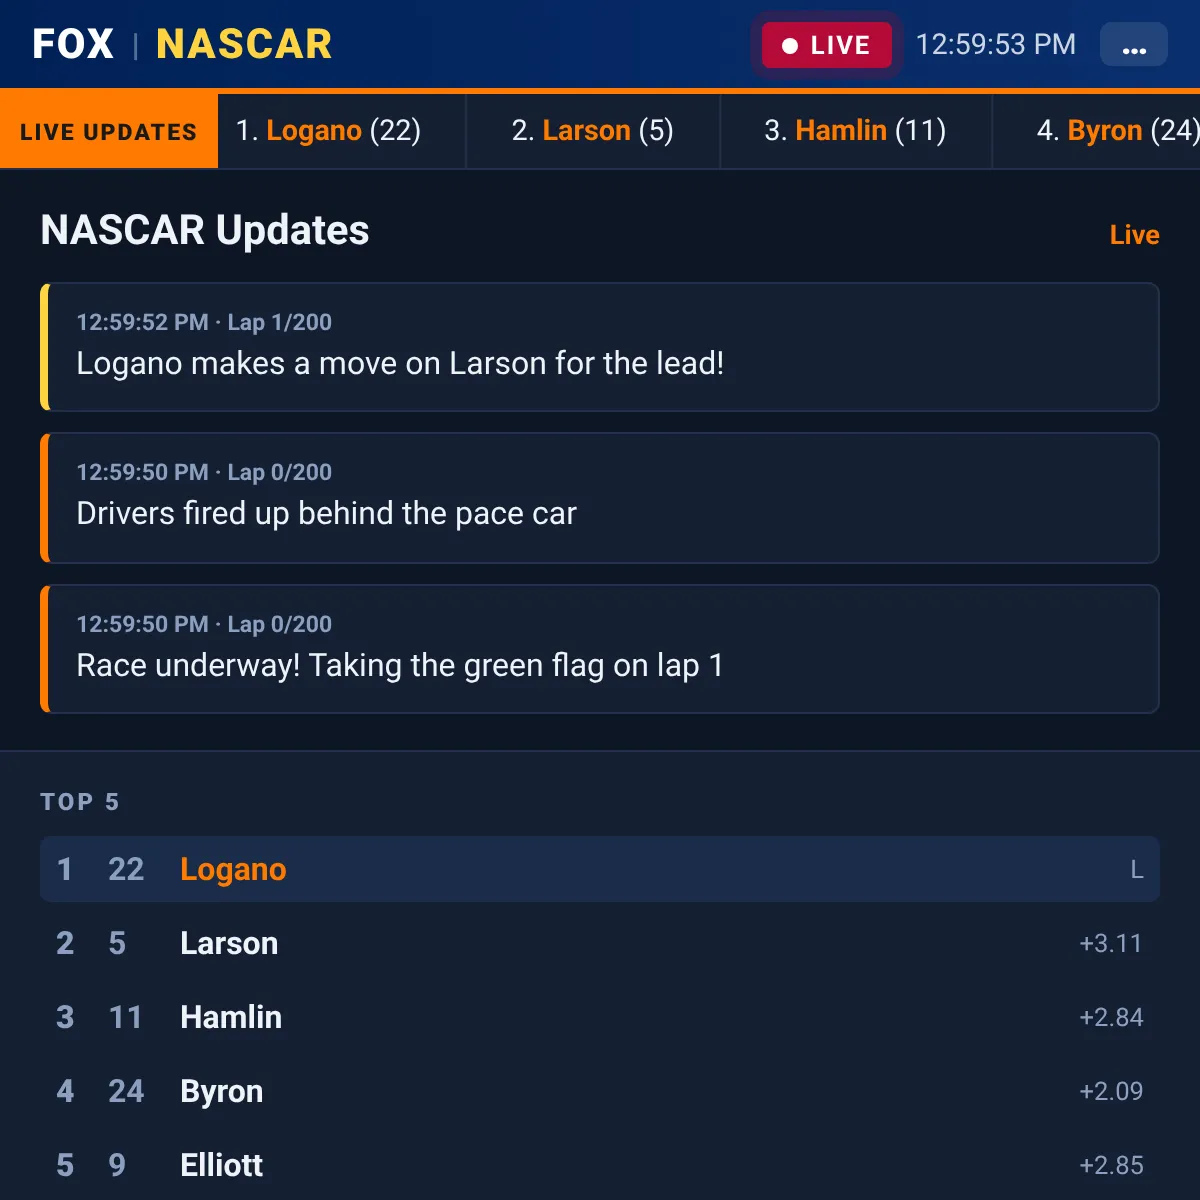
Task: Click the 12:59:53 PM clock in header
Action: tap(996, 45)
